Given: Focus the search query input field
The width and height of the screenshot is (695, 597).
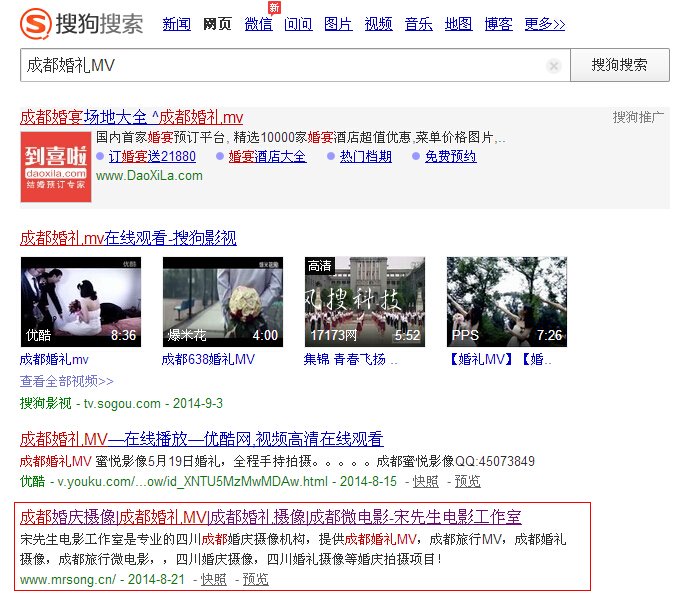Looking at the screenshot, I should point(280,66).
